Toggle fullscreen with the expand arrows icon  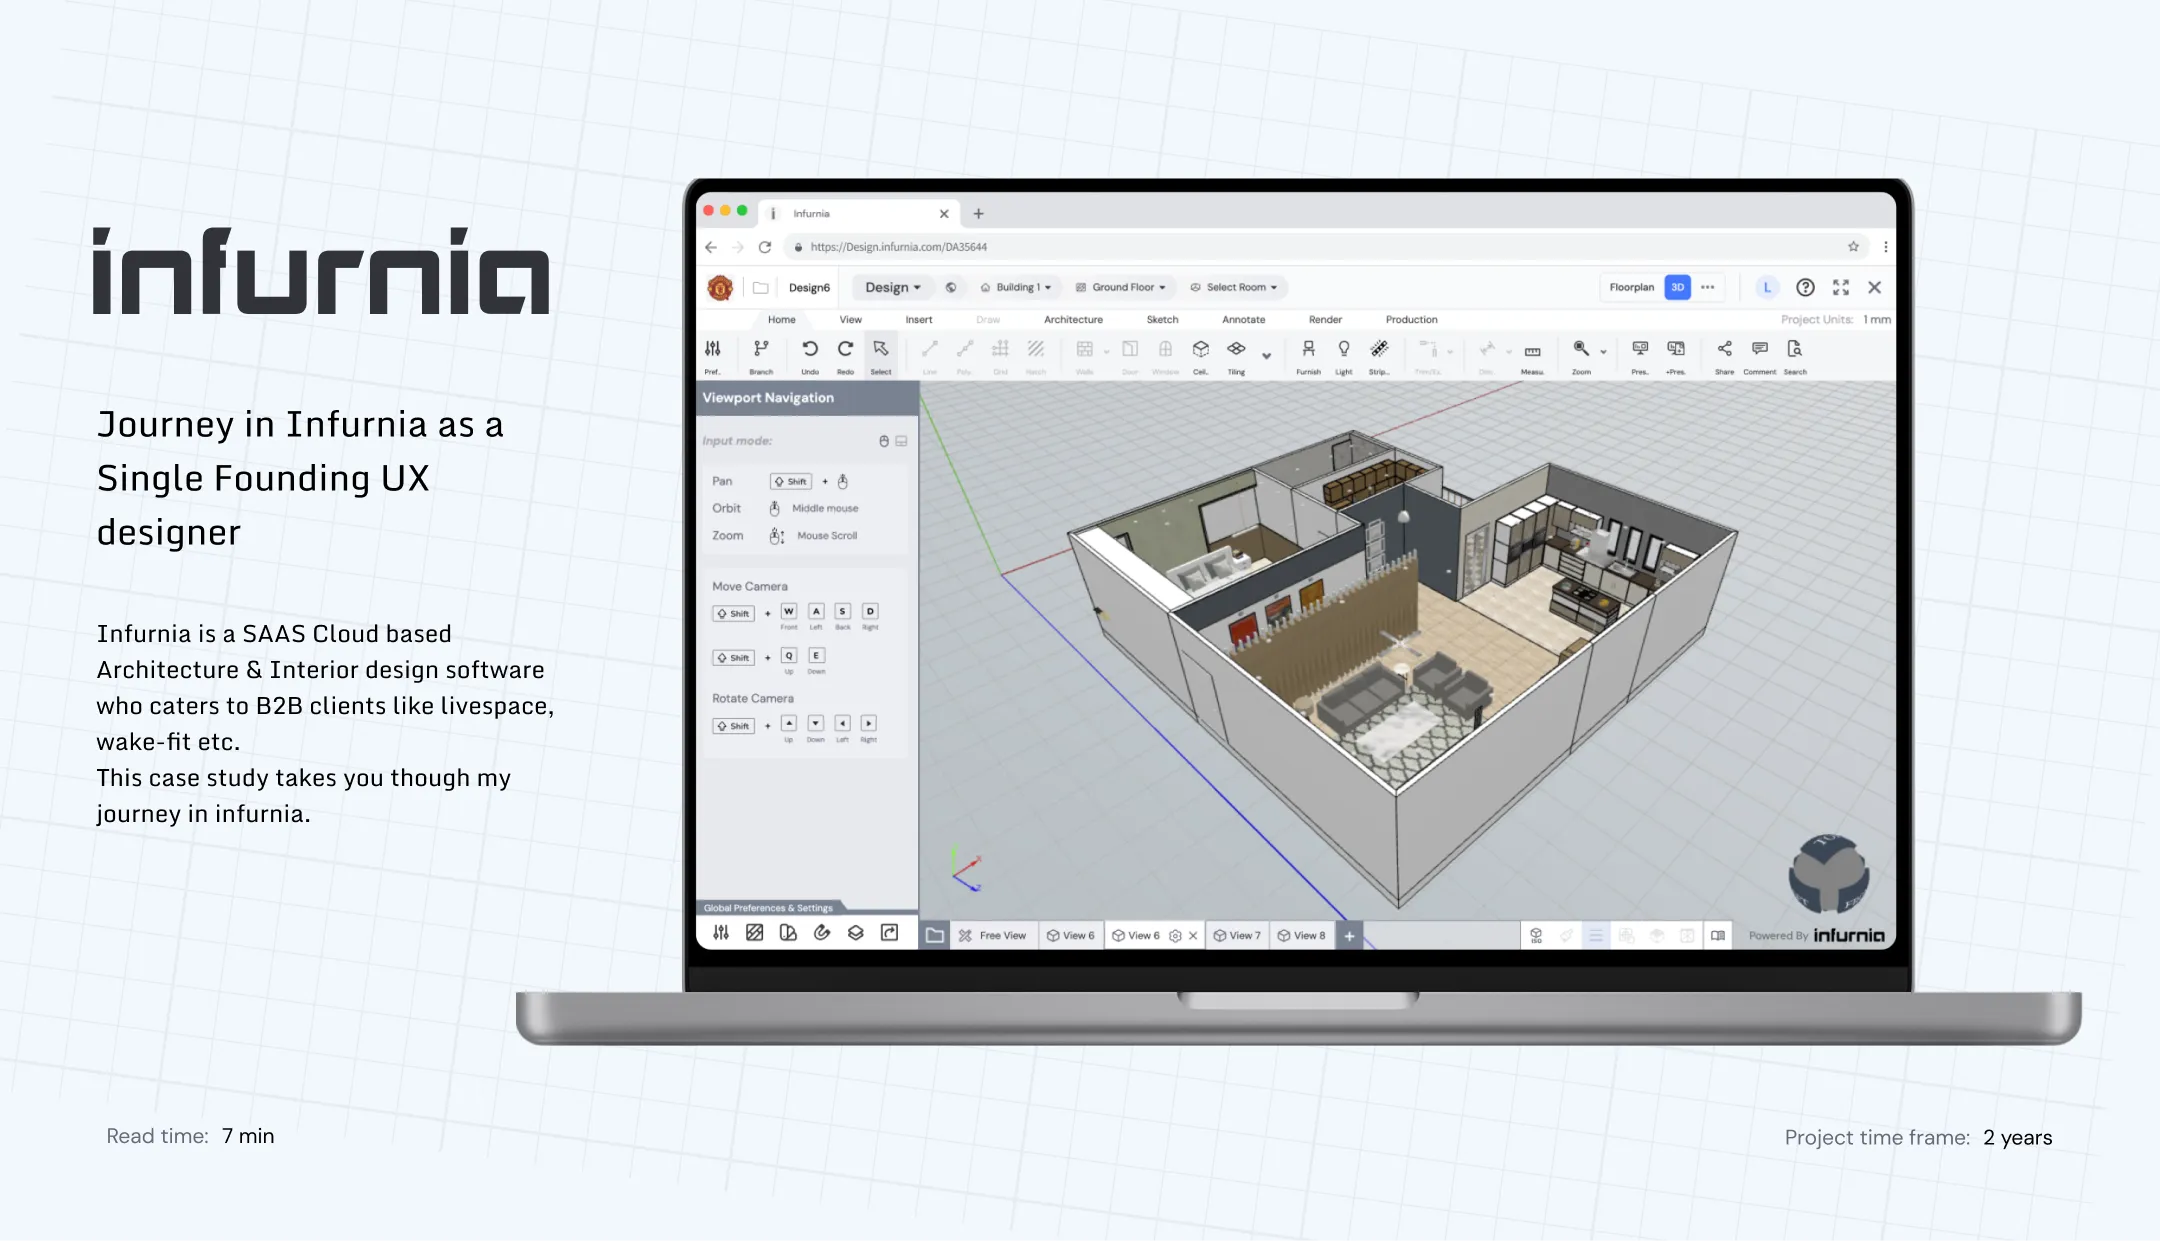tap(1841, 288)
